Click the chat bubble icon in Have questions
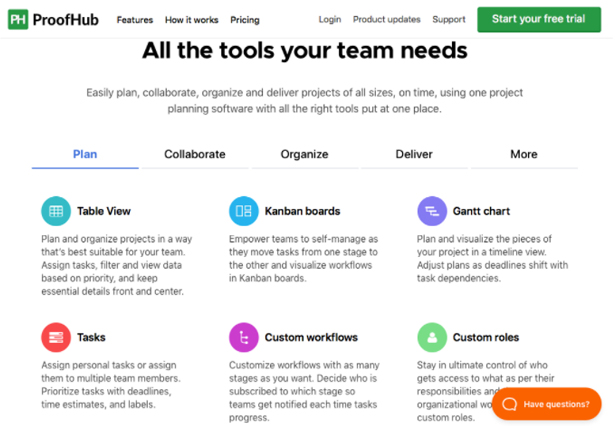Screen dimensions: 616x431 point(510,404)
